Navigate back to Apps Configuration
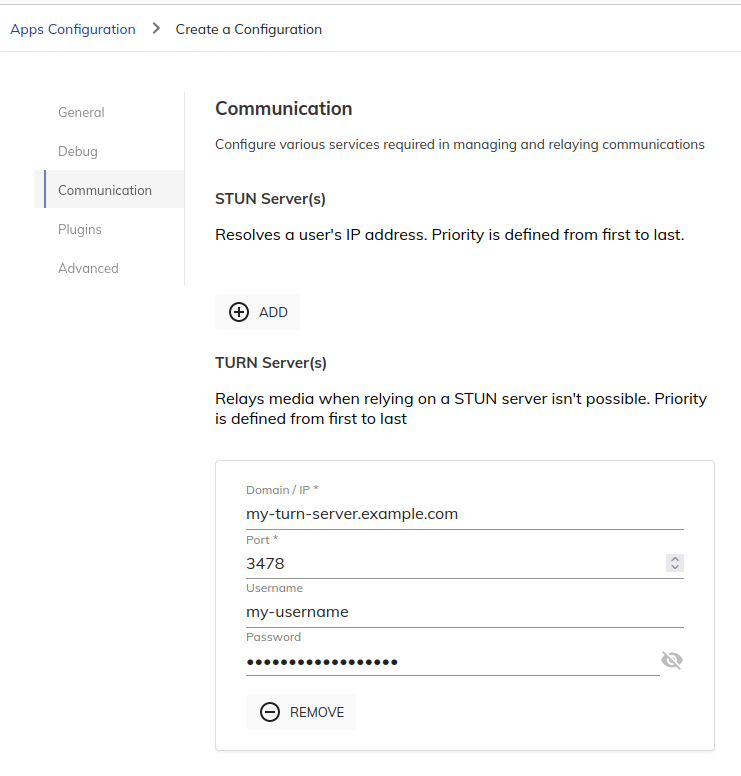Screen dimensions: 741x776 pyautogui.click(x=73, y=29)
